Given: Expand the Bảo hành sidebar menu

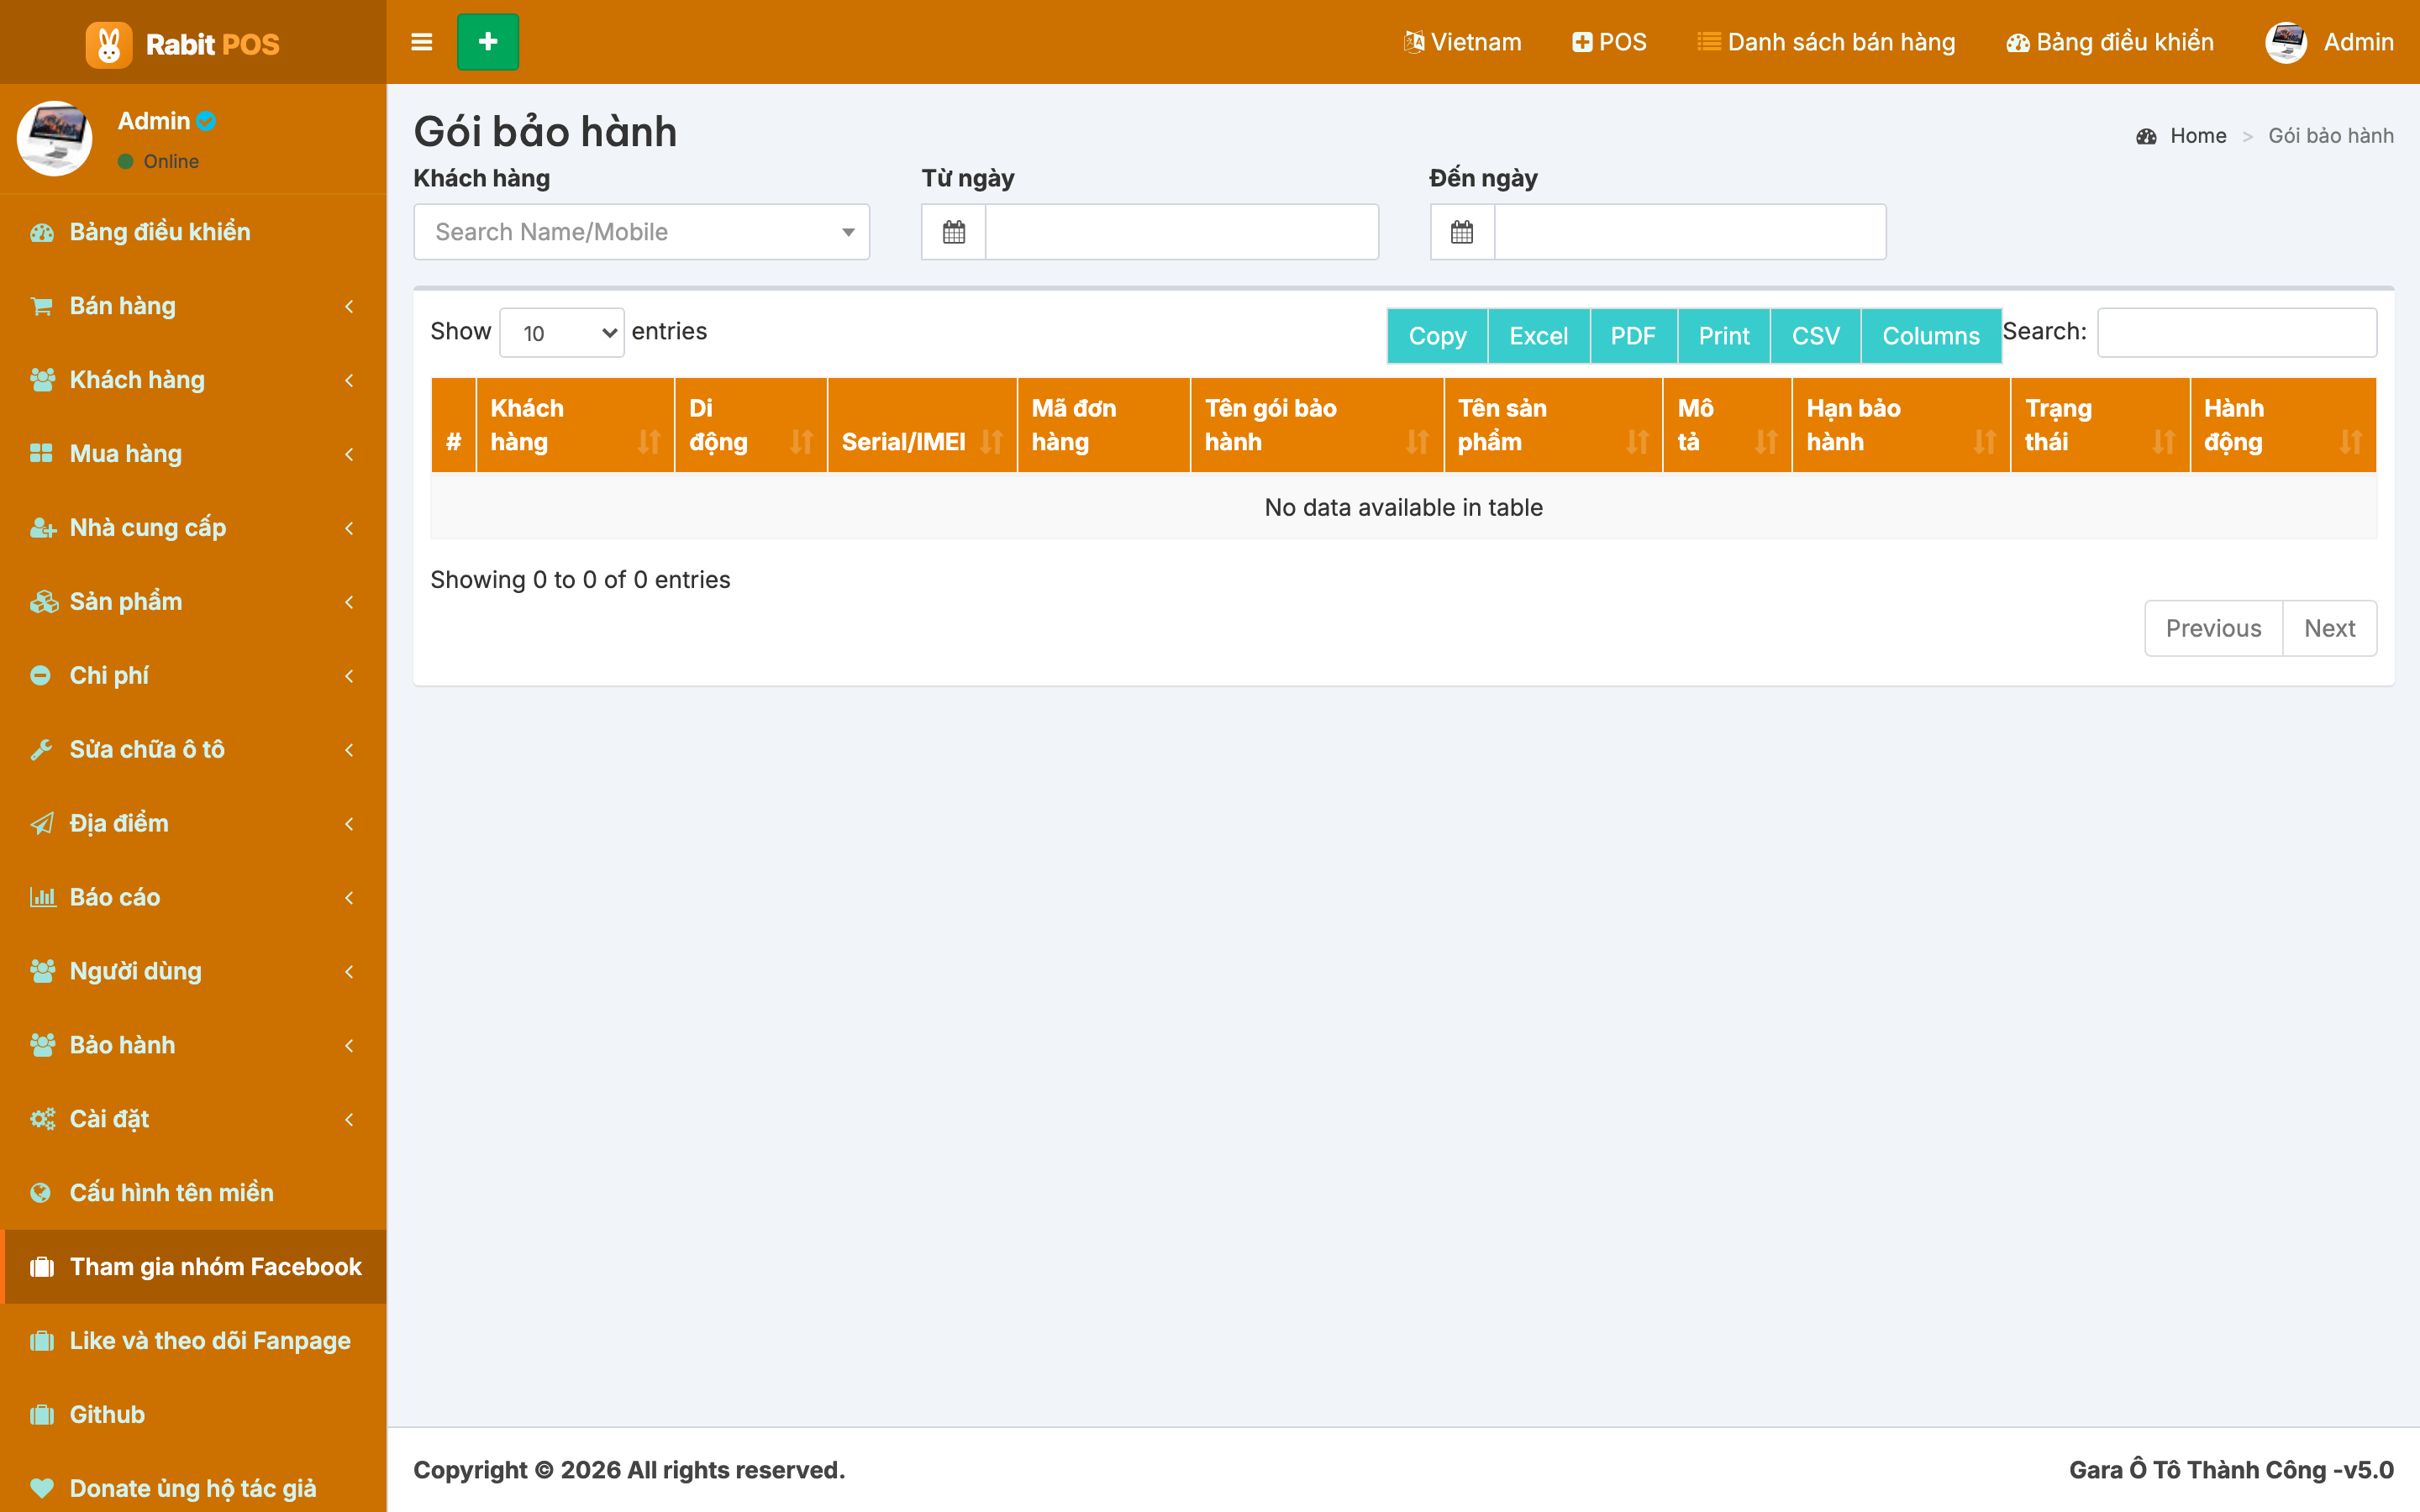Looking at the screenshot, I should (x=193, y=1045).
